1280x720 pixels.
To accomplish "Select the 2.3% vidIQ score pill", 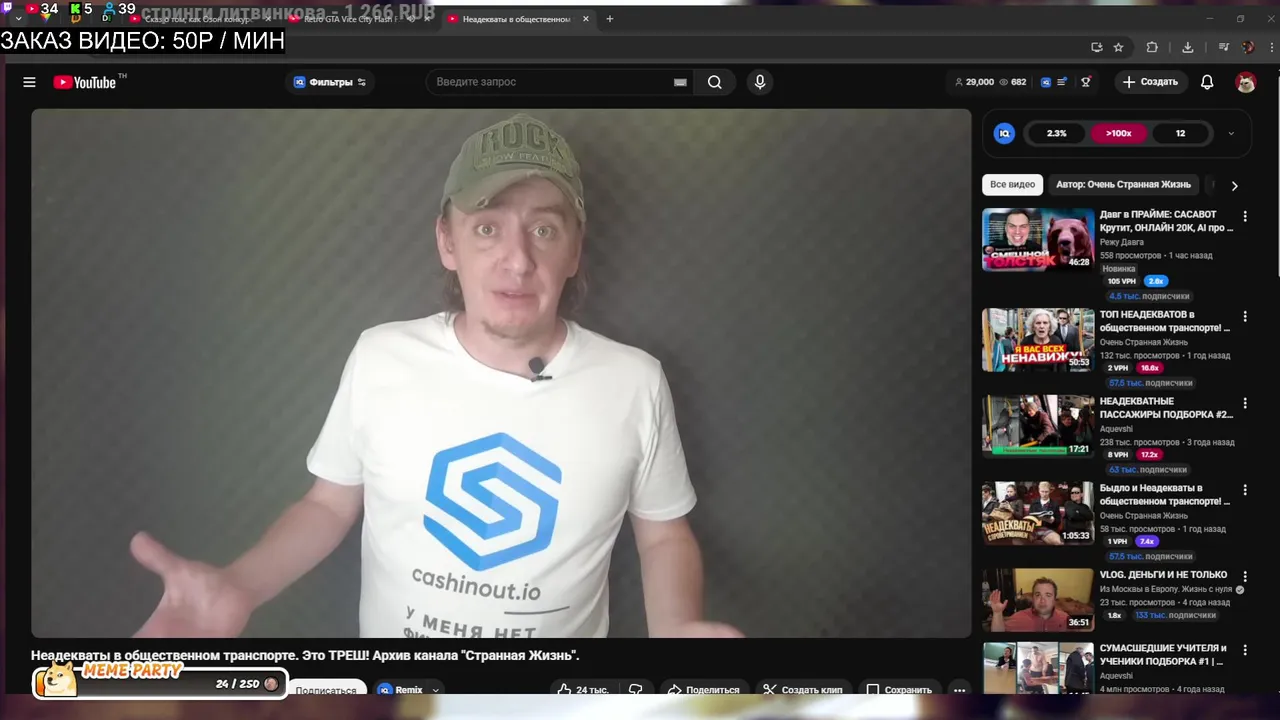I will [1056, 133].
